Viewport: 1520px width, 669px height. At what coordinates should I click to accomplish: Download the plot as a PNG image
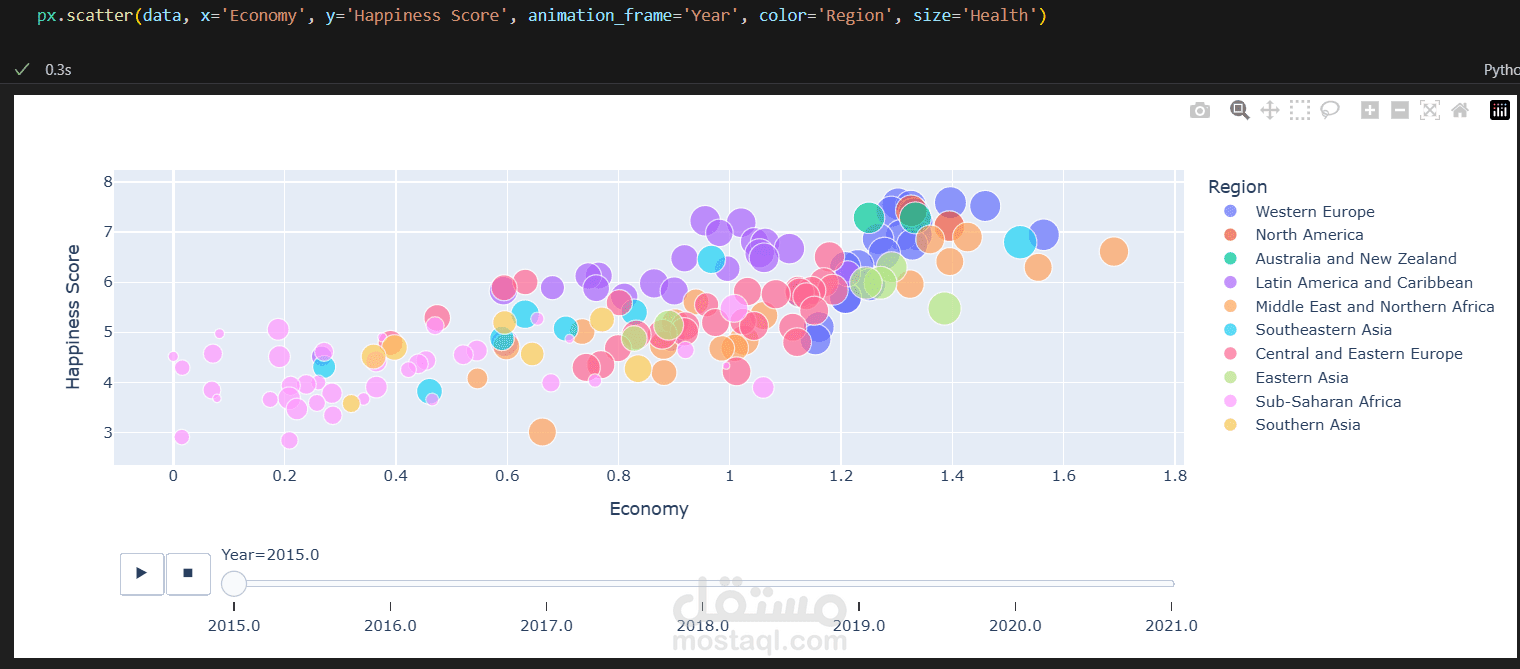point(1200,110)
